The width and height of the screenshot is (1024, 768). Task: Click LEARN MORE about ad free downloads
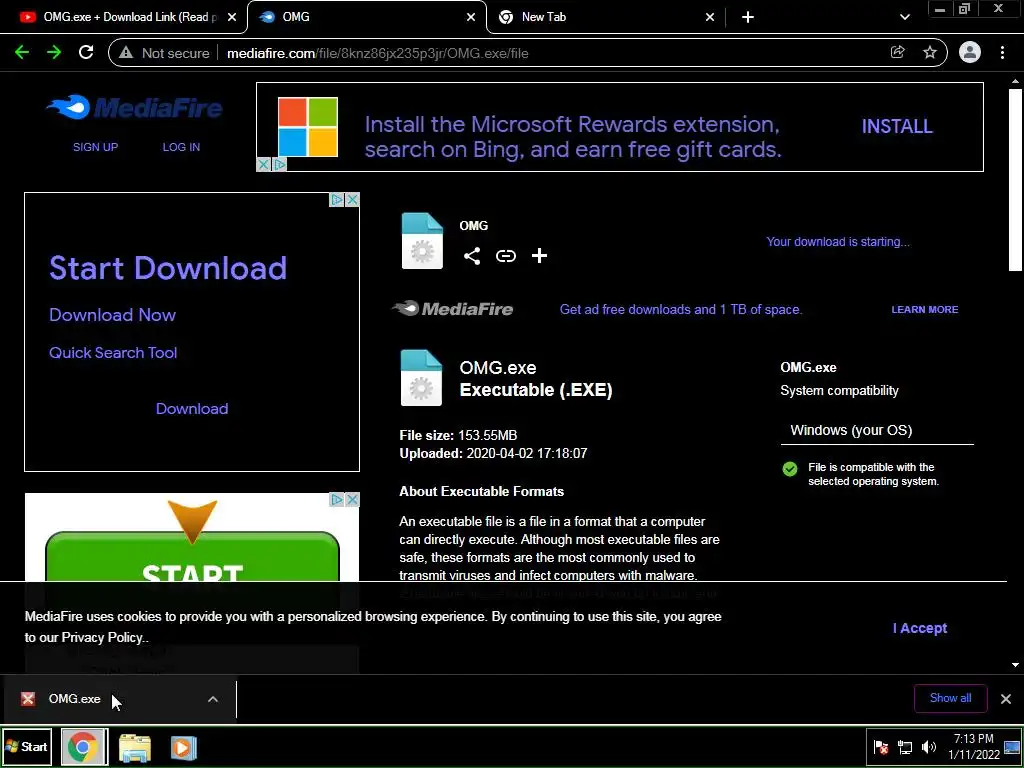click(x=925, y=310)
